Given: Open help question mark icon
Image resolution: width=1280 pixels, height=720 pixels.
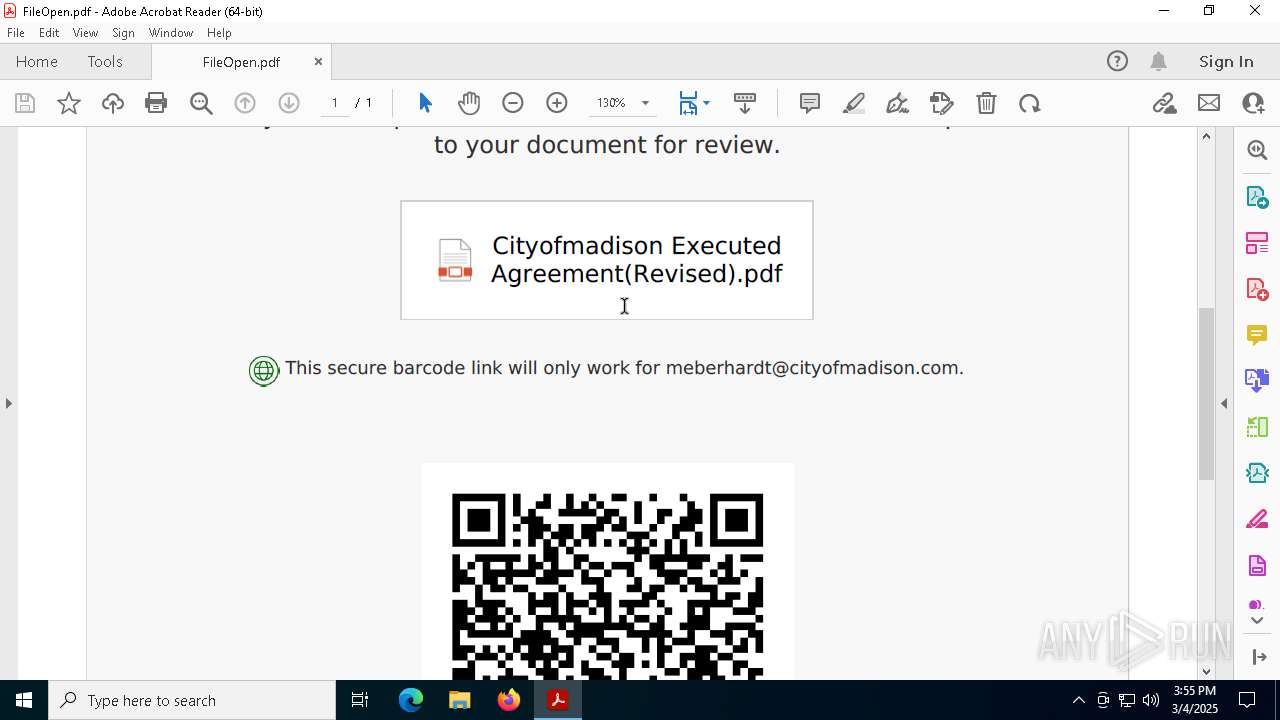Looking at the screenshot, I should (x=1117, y=62).
